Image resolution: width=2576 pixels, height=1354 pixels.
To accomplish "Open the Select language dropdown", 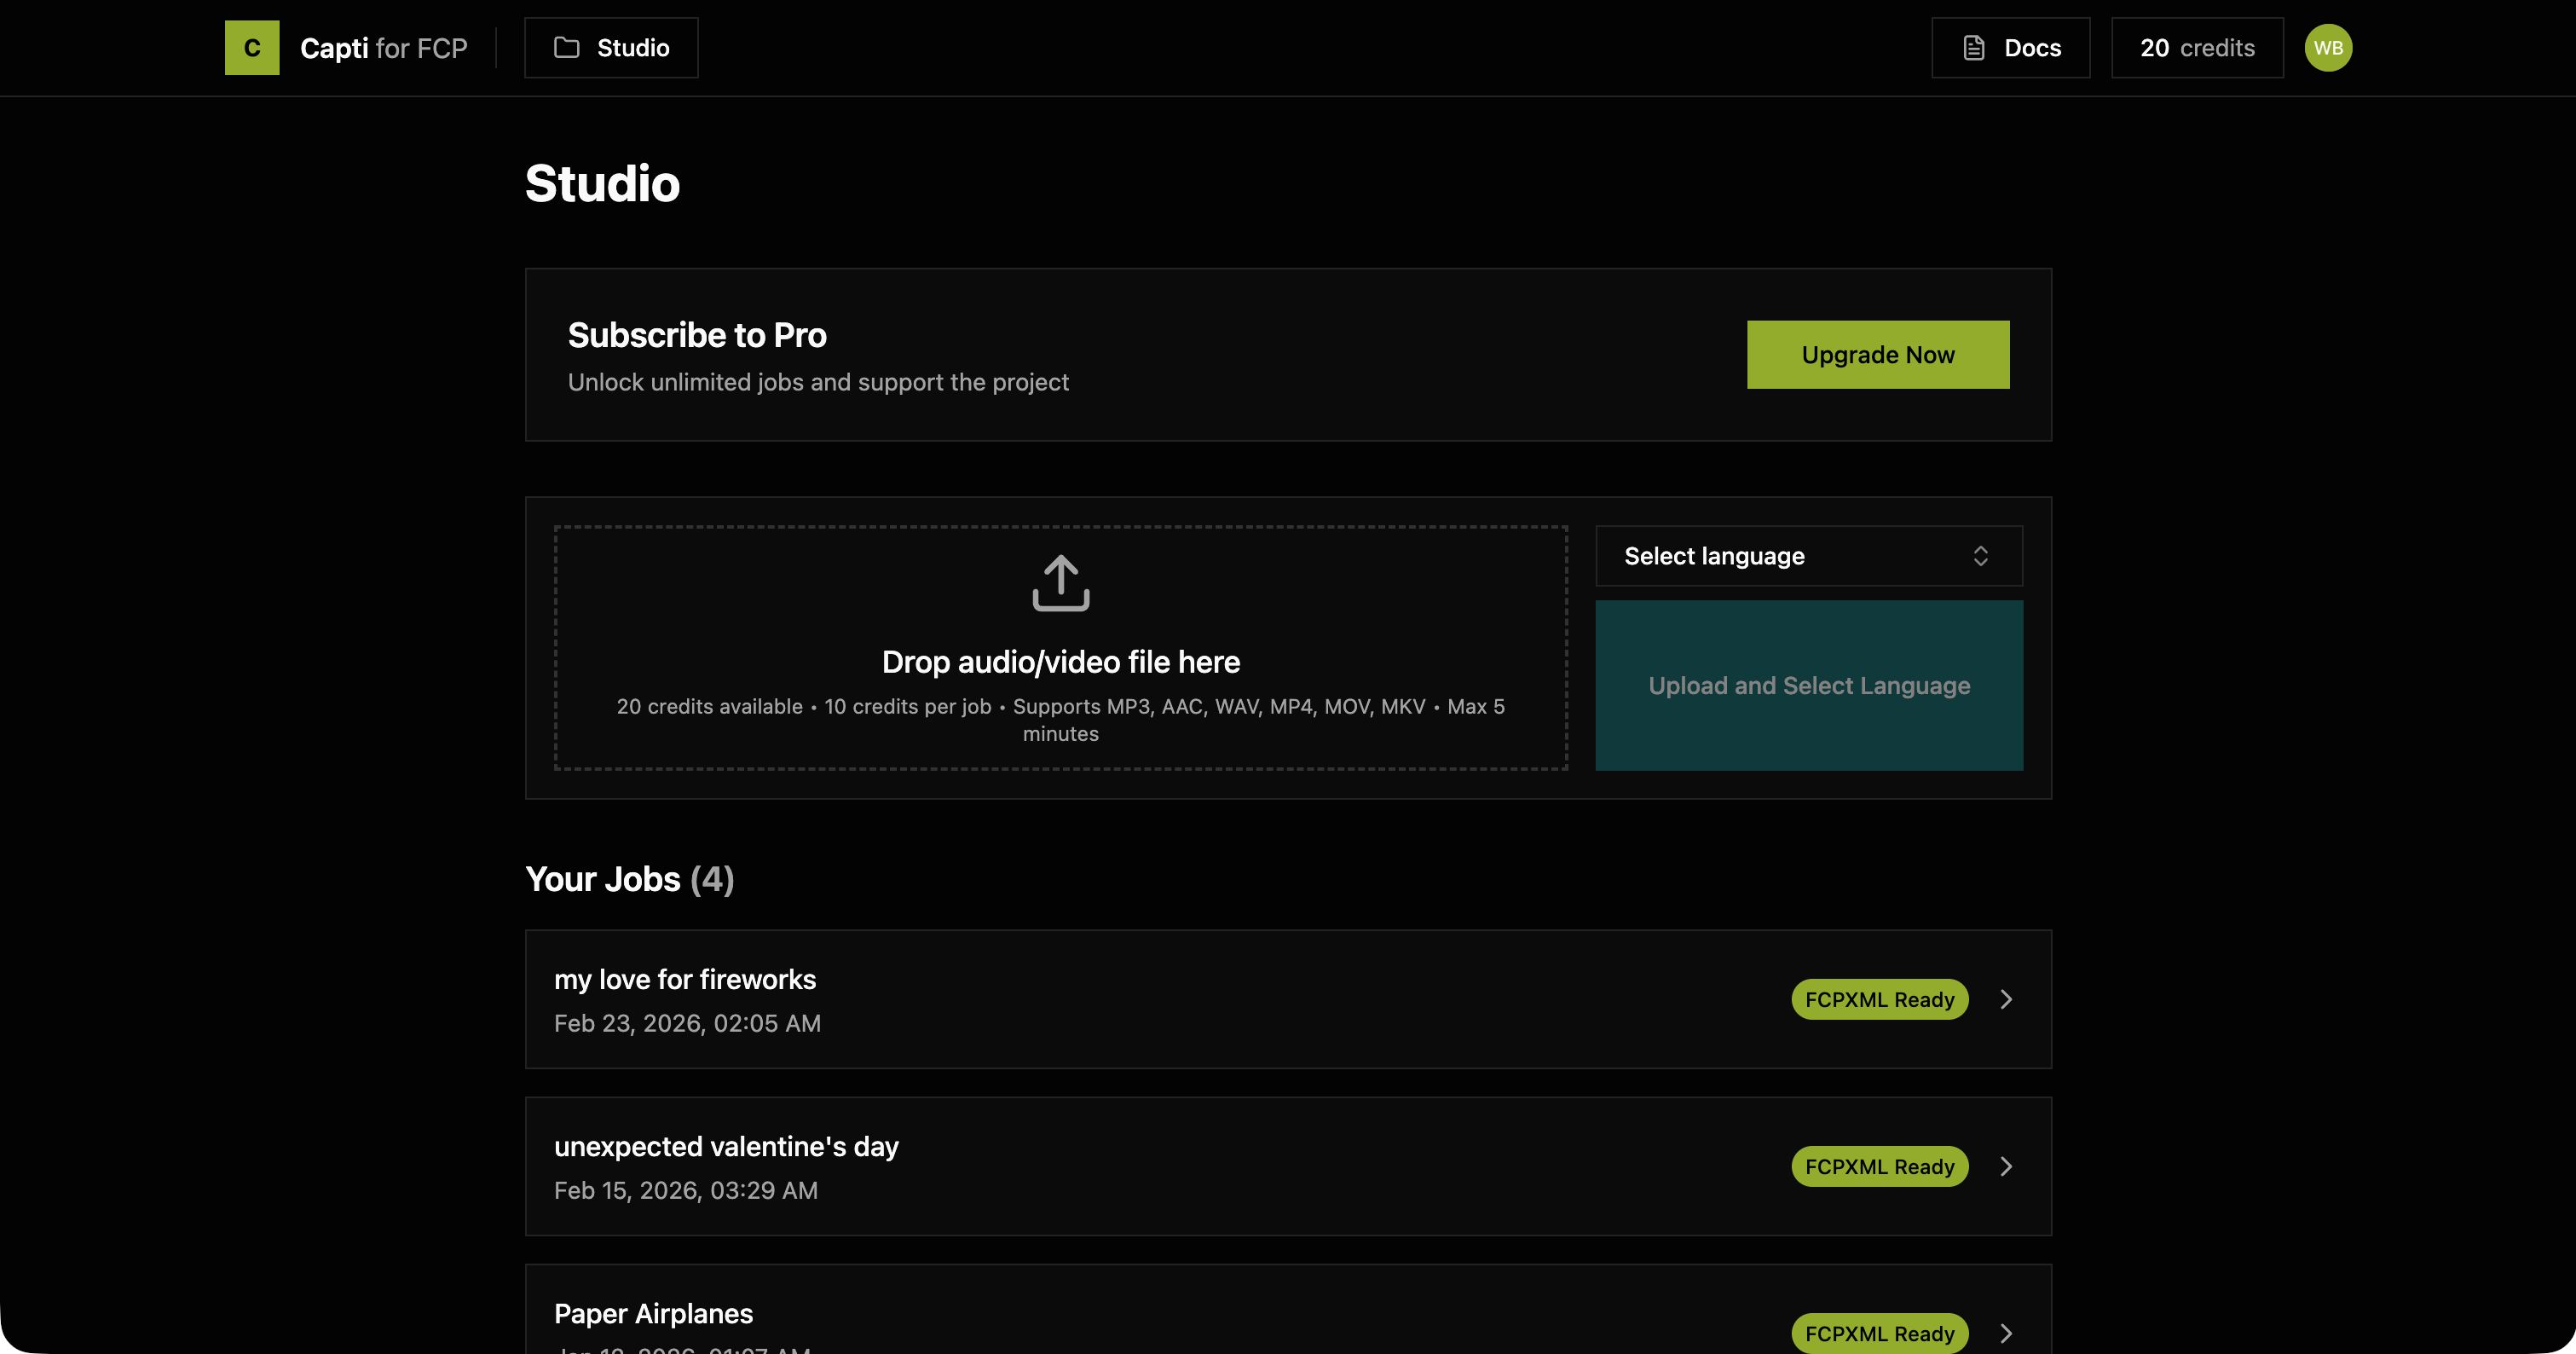I will [1808, 555].
